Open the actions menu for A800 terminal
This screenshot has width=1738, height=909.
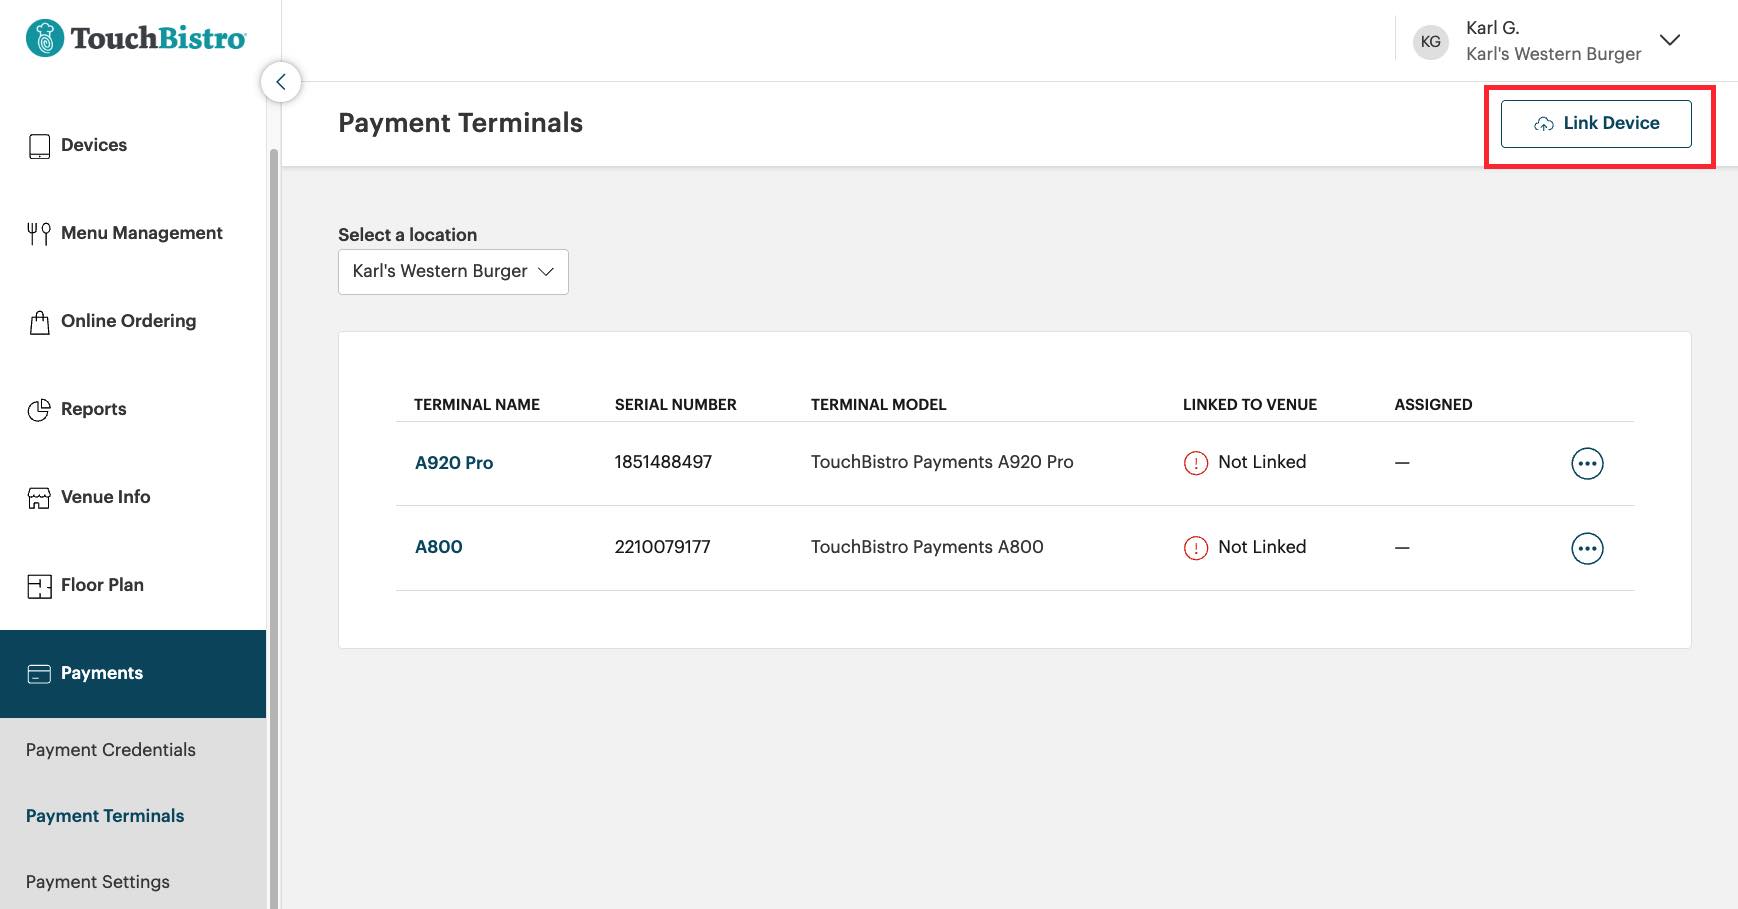tap(1588, 548)
